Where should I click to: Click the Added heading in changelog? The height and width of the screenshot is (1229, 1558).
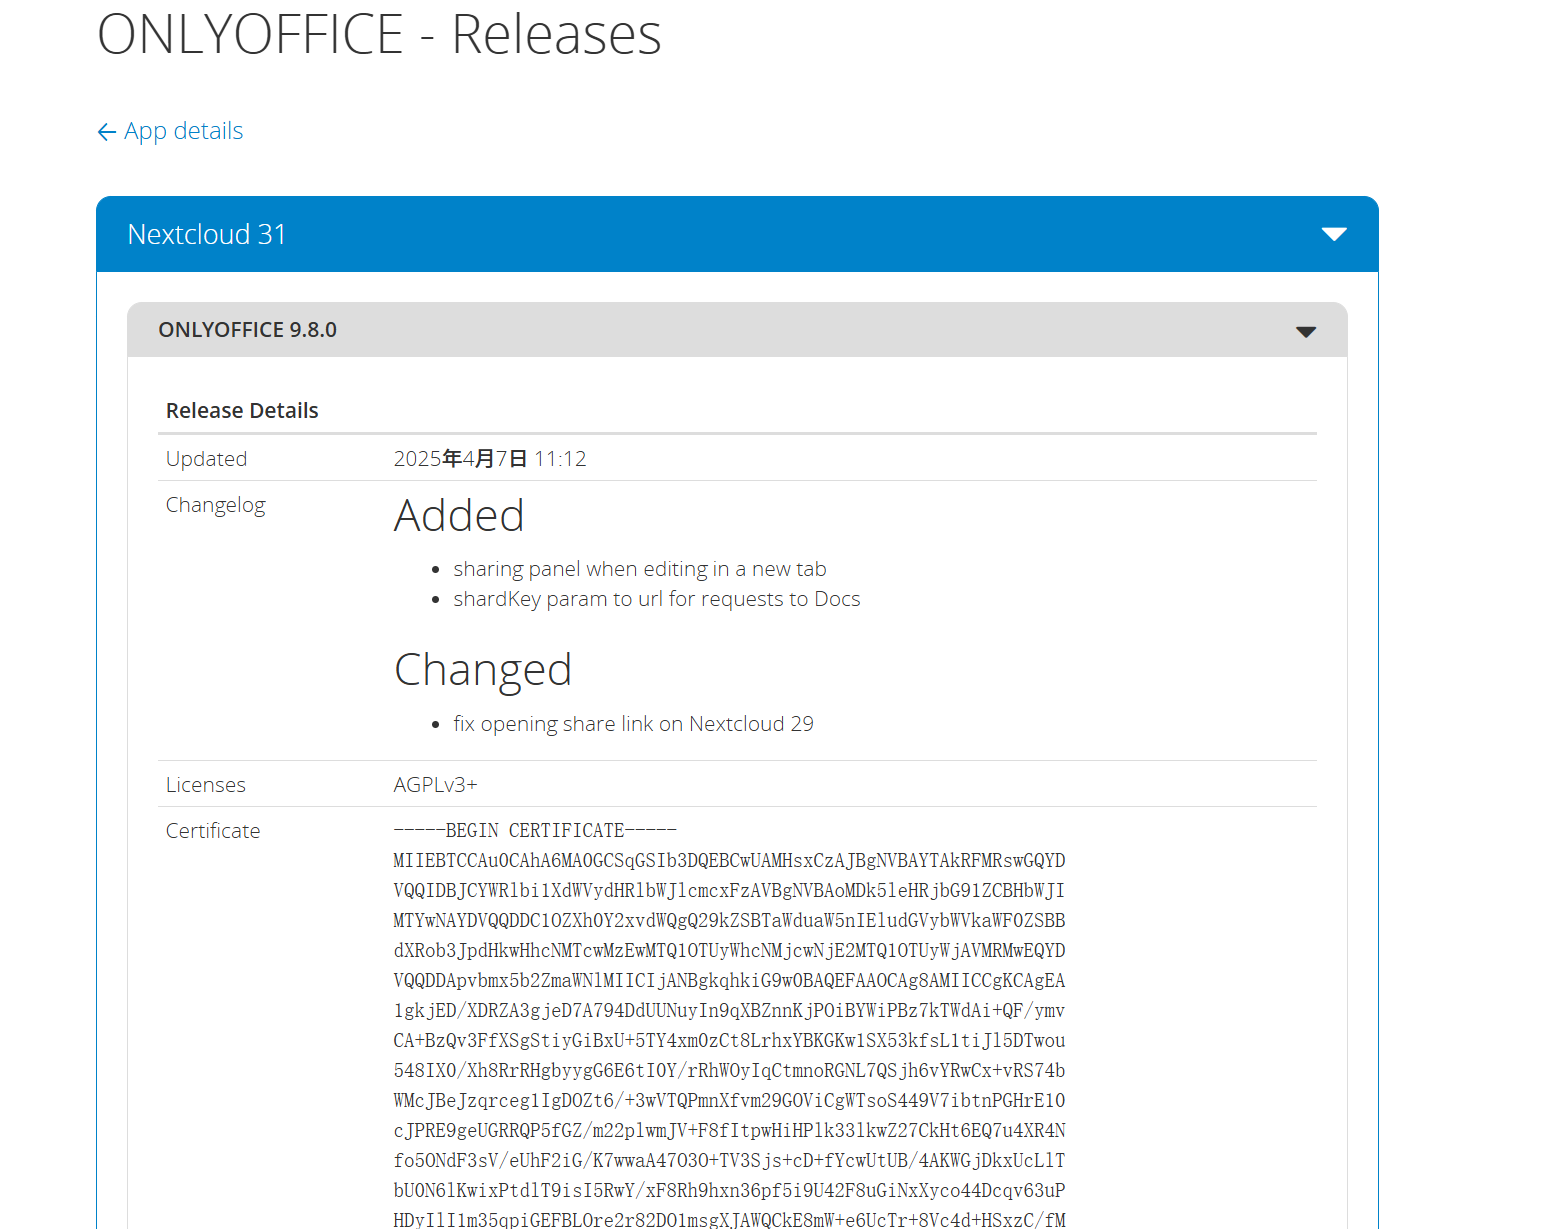click(x=459, y=516)
